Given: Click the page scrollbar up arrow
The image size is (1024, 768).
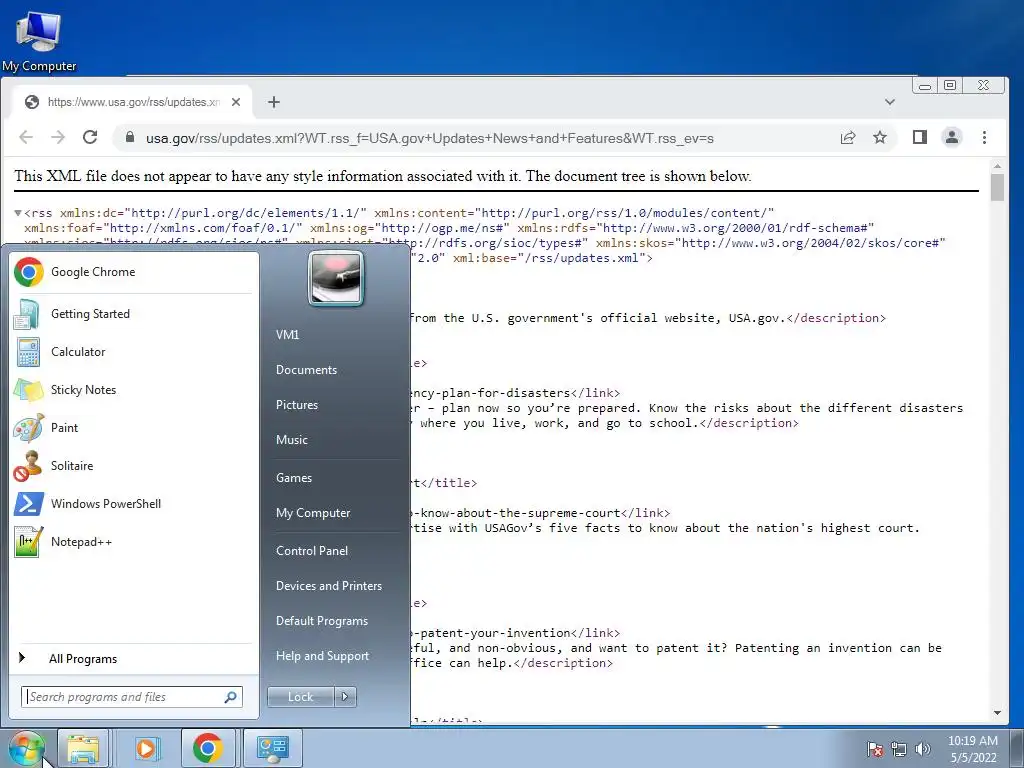Looking at the screenshot, I should (997, 165).
